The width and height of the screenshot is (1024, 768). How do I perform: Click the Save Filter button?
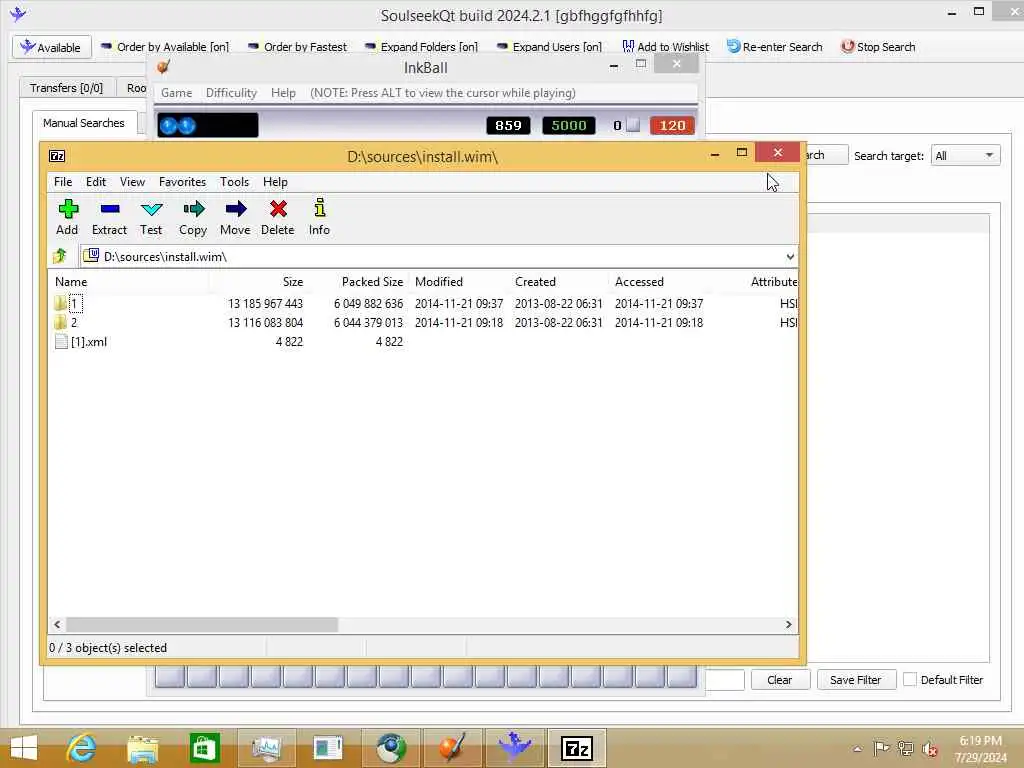[856, 680]
